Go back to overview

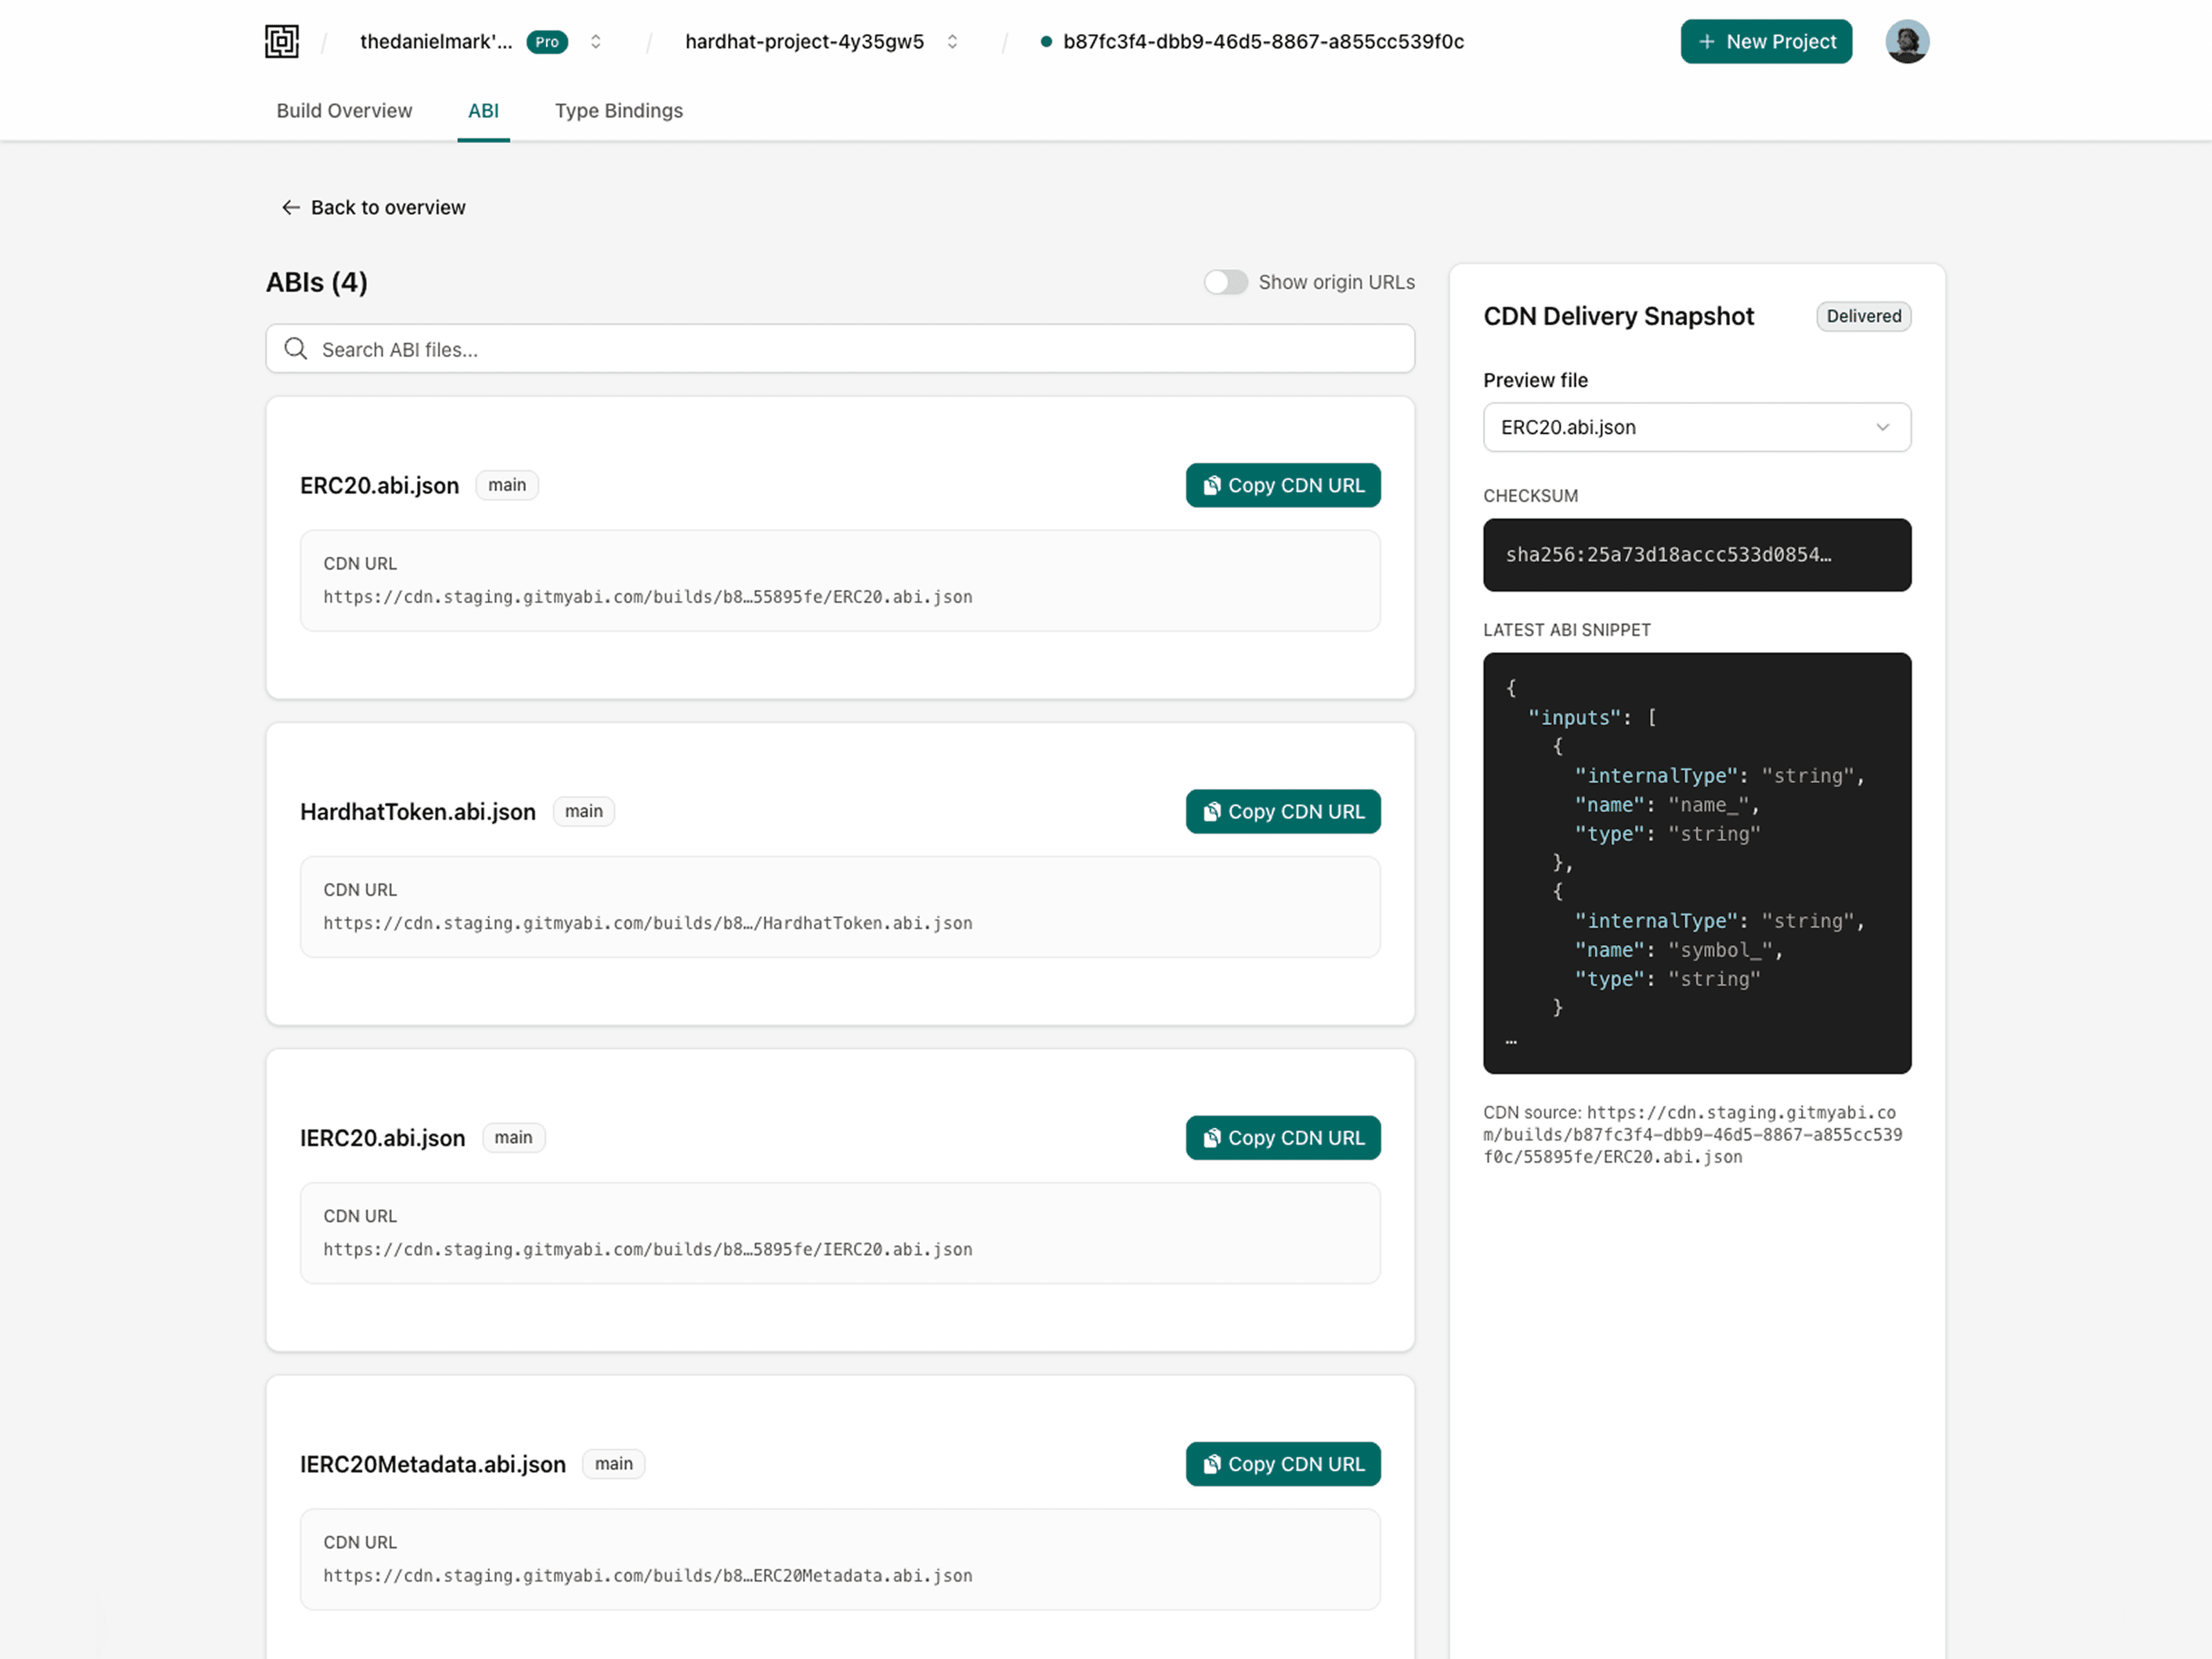click(x=373, y=207)
